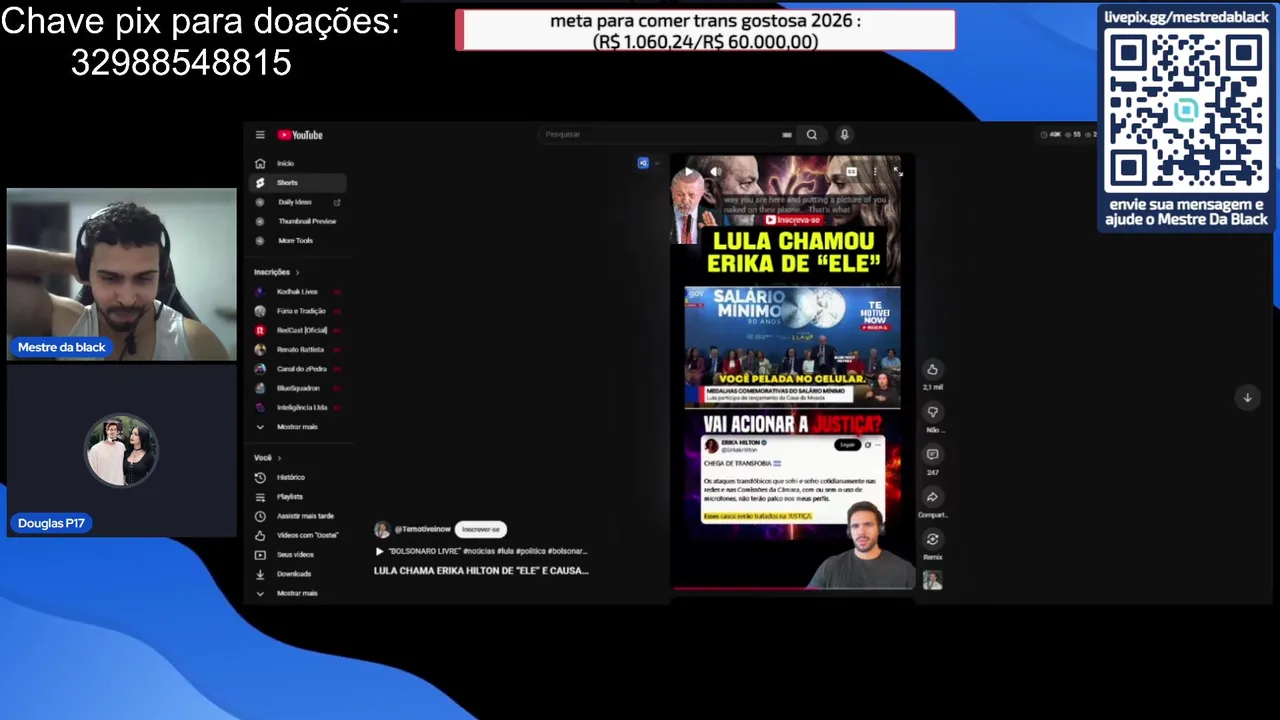
Task: Open the three-dot more options on Short
Action: pos(875,172)
